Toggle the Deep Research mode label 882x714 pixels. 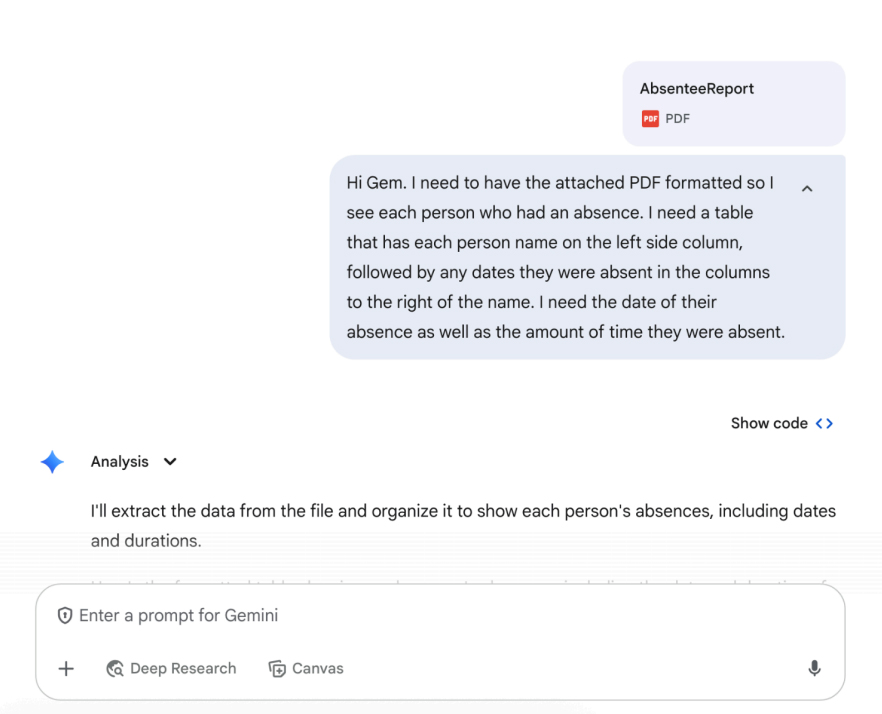click(183, 668)
